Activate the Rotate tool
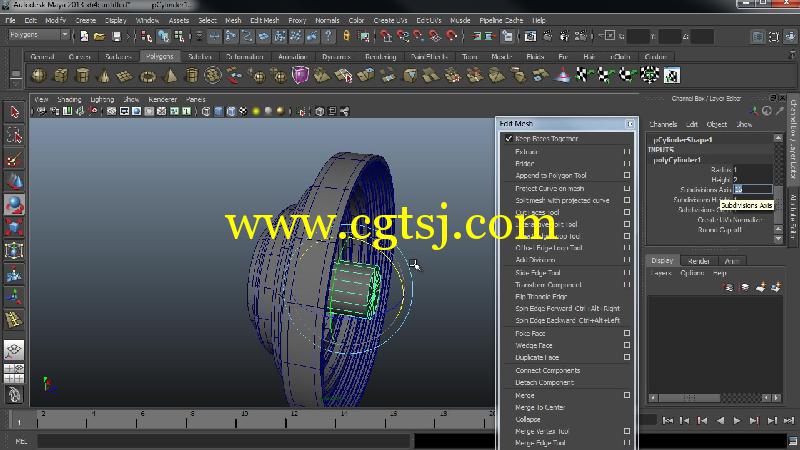Image resolution: width=800 pixels, height=450 pixels. (14, 205)
